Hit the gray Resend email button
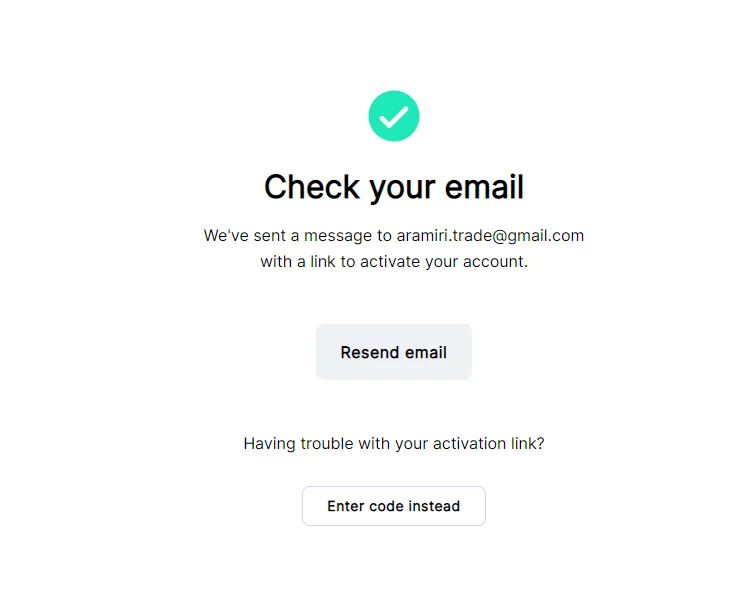 coord(394,352)
